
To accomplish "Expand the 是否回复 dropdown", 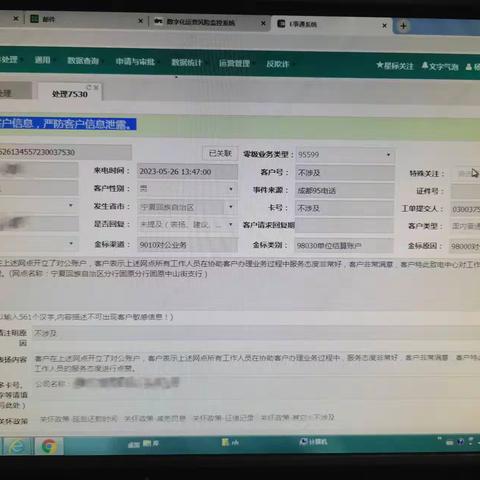I will 231,224.
